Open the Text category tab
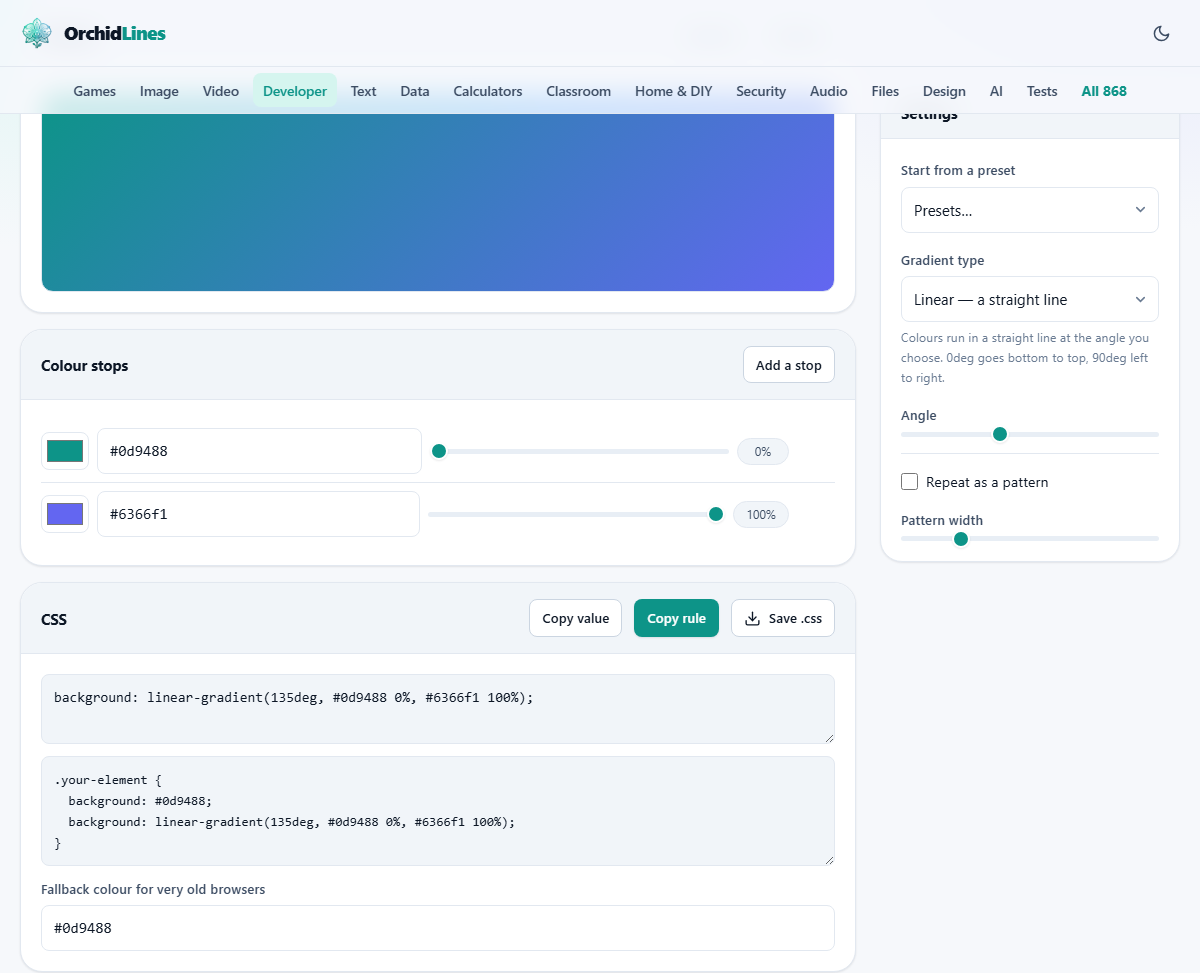Image resolution: width=1200 pixels, height=973 pixels. (x=363, y=91)
